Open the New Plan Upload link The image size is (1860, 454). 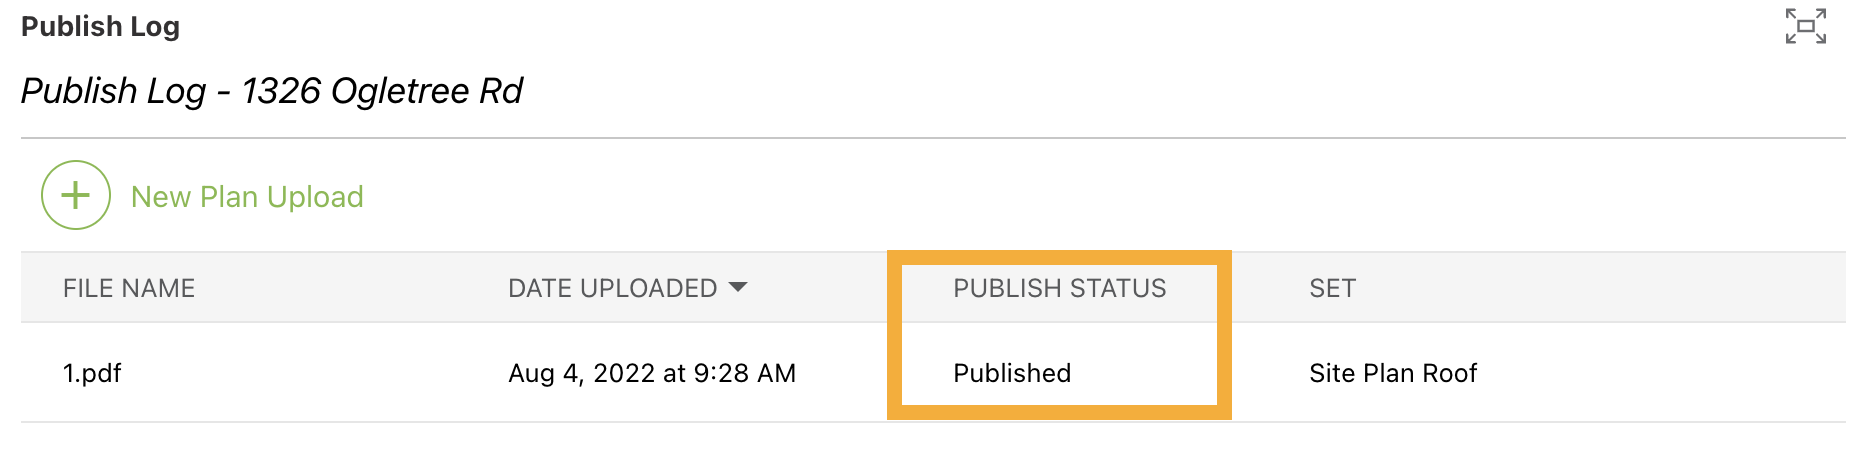coord(247,197)
